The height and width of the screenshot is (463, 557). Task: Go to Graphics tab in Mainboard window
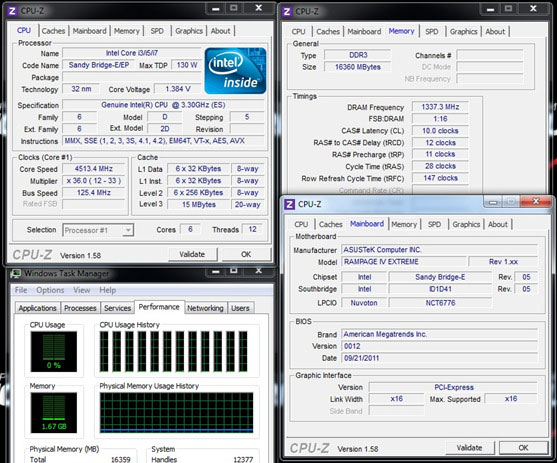[466, 224]
